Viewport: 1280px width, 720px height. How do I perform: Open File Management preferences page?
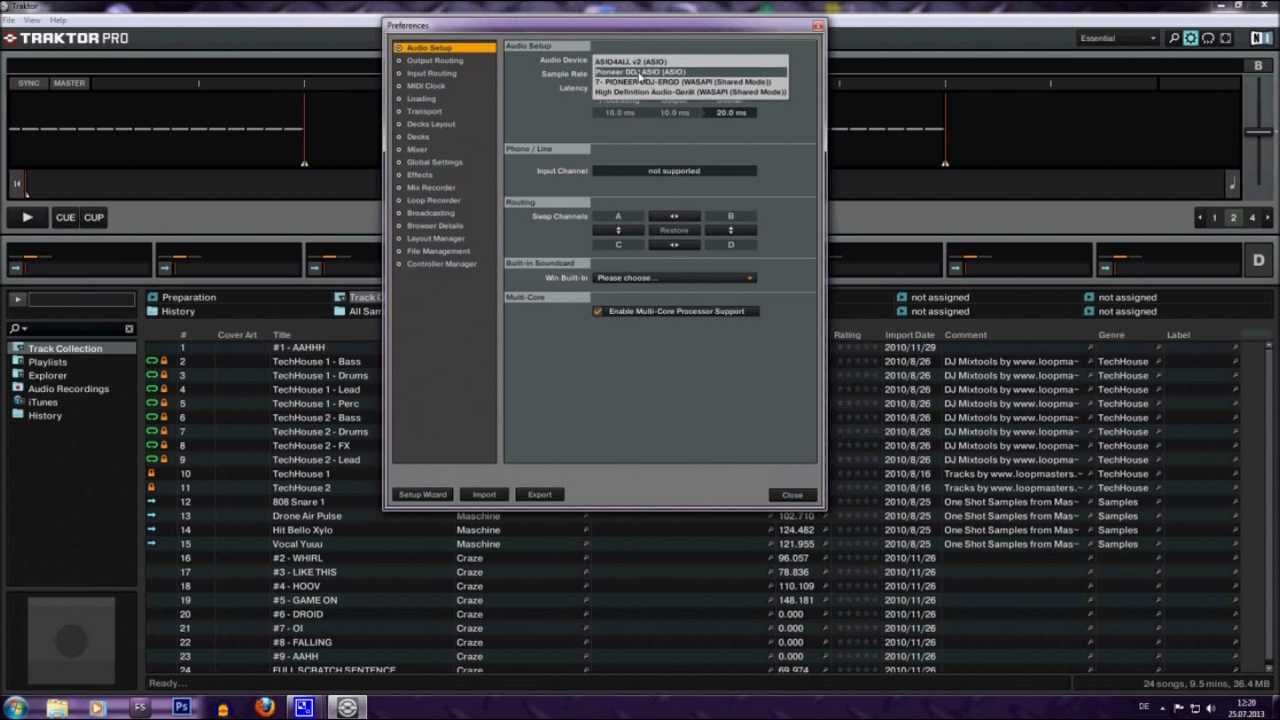pos(438,251)
